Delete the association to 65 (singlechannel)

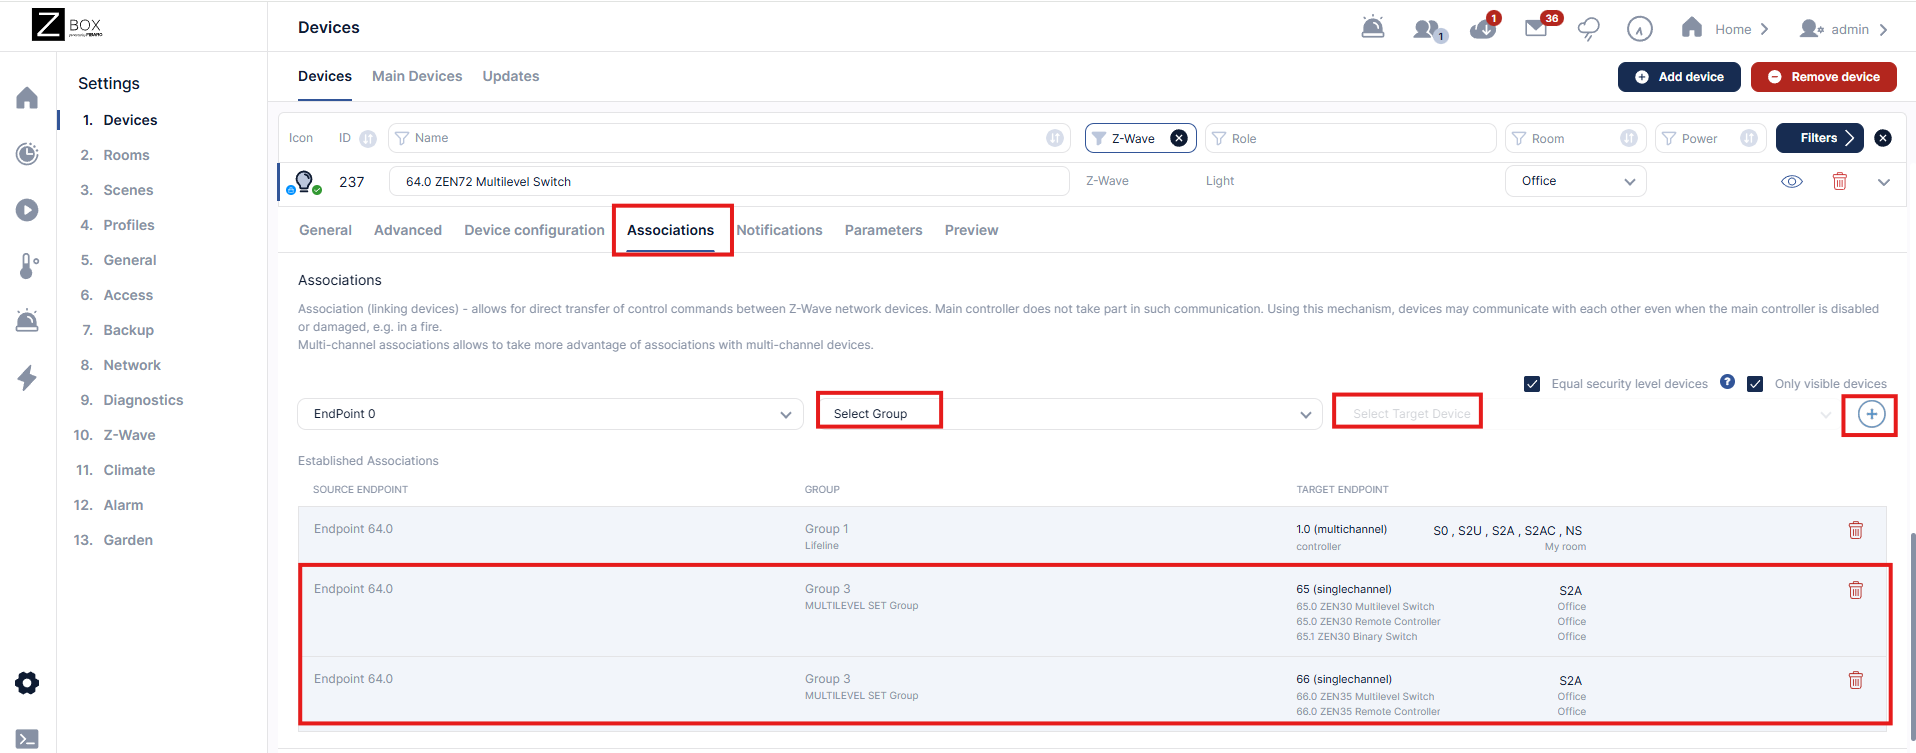(x=1856, y=590)
